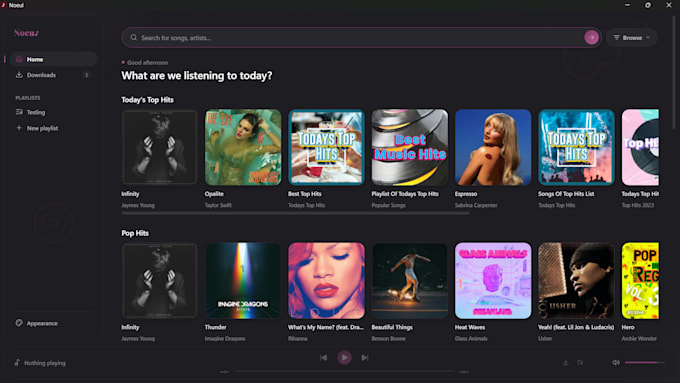Click the plus icon beside New playlist
The image size is (680, 383).
(19, 128)
